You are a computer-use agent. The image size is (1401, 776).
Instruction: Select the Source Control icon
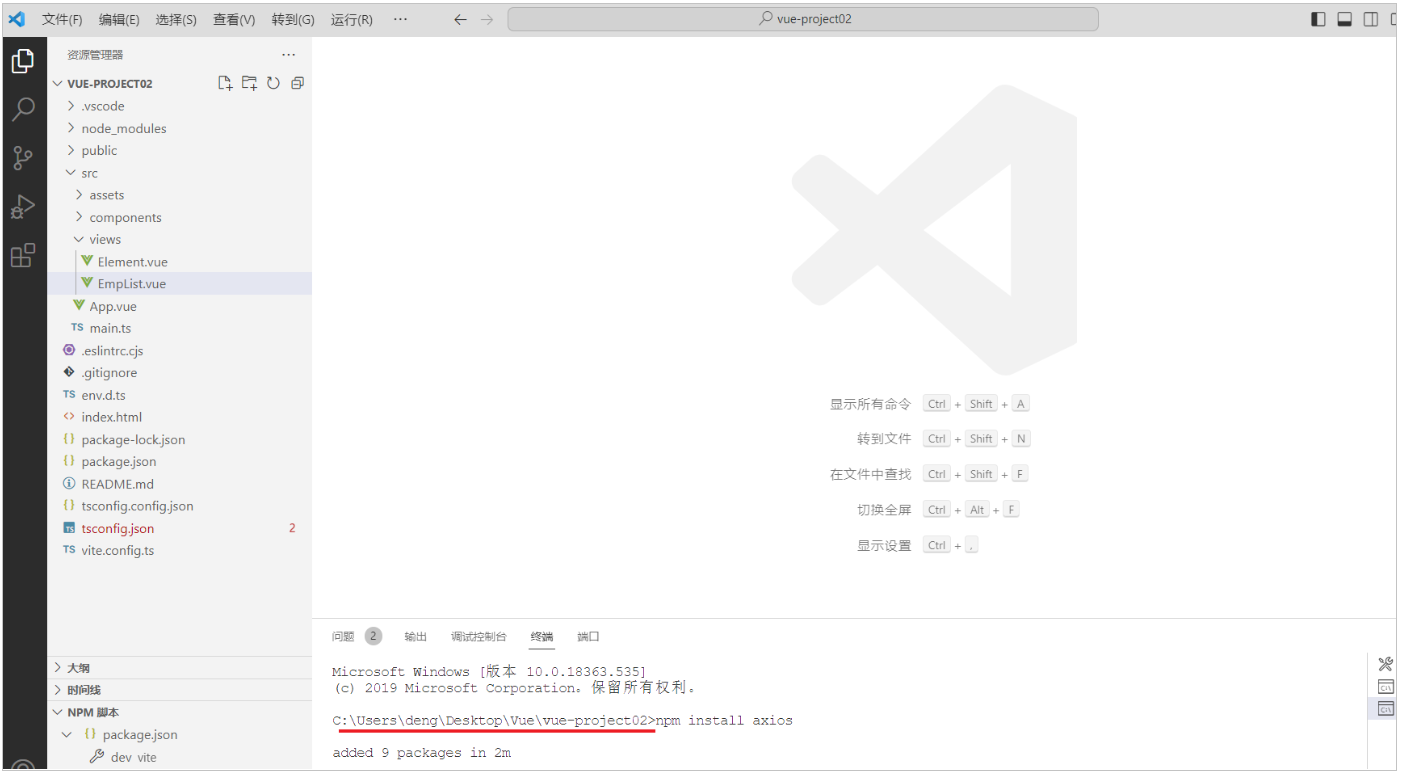(x=23, y=158)
